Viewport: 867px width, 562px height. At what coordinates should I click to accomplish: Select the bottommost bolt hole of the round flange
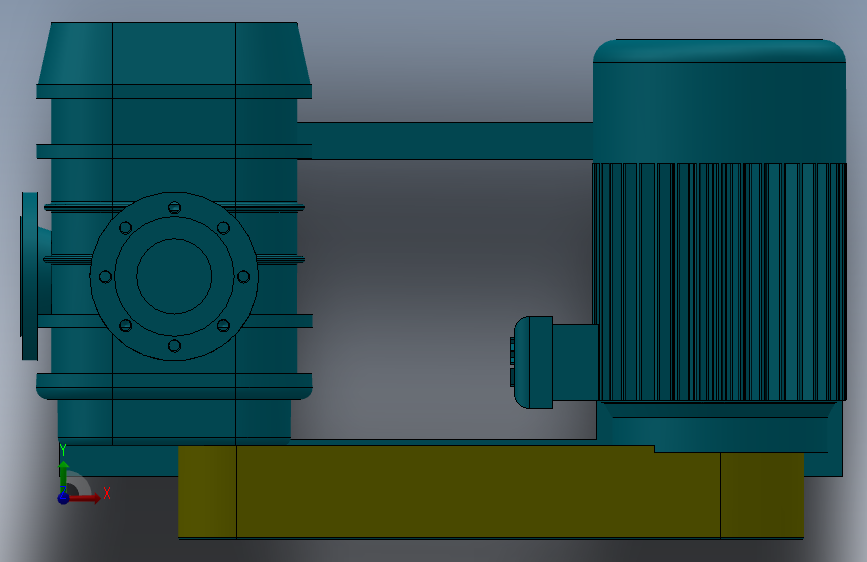(x=174, y=346)
